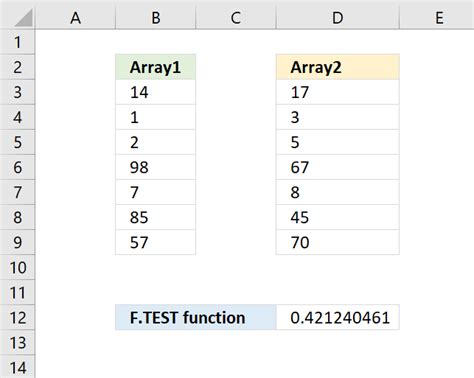The height and width of the screenshot is (378, 474).
Task: Select column C header
Action: pos(236,18)
